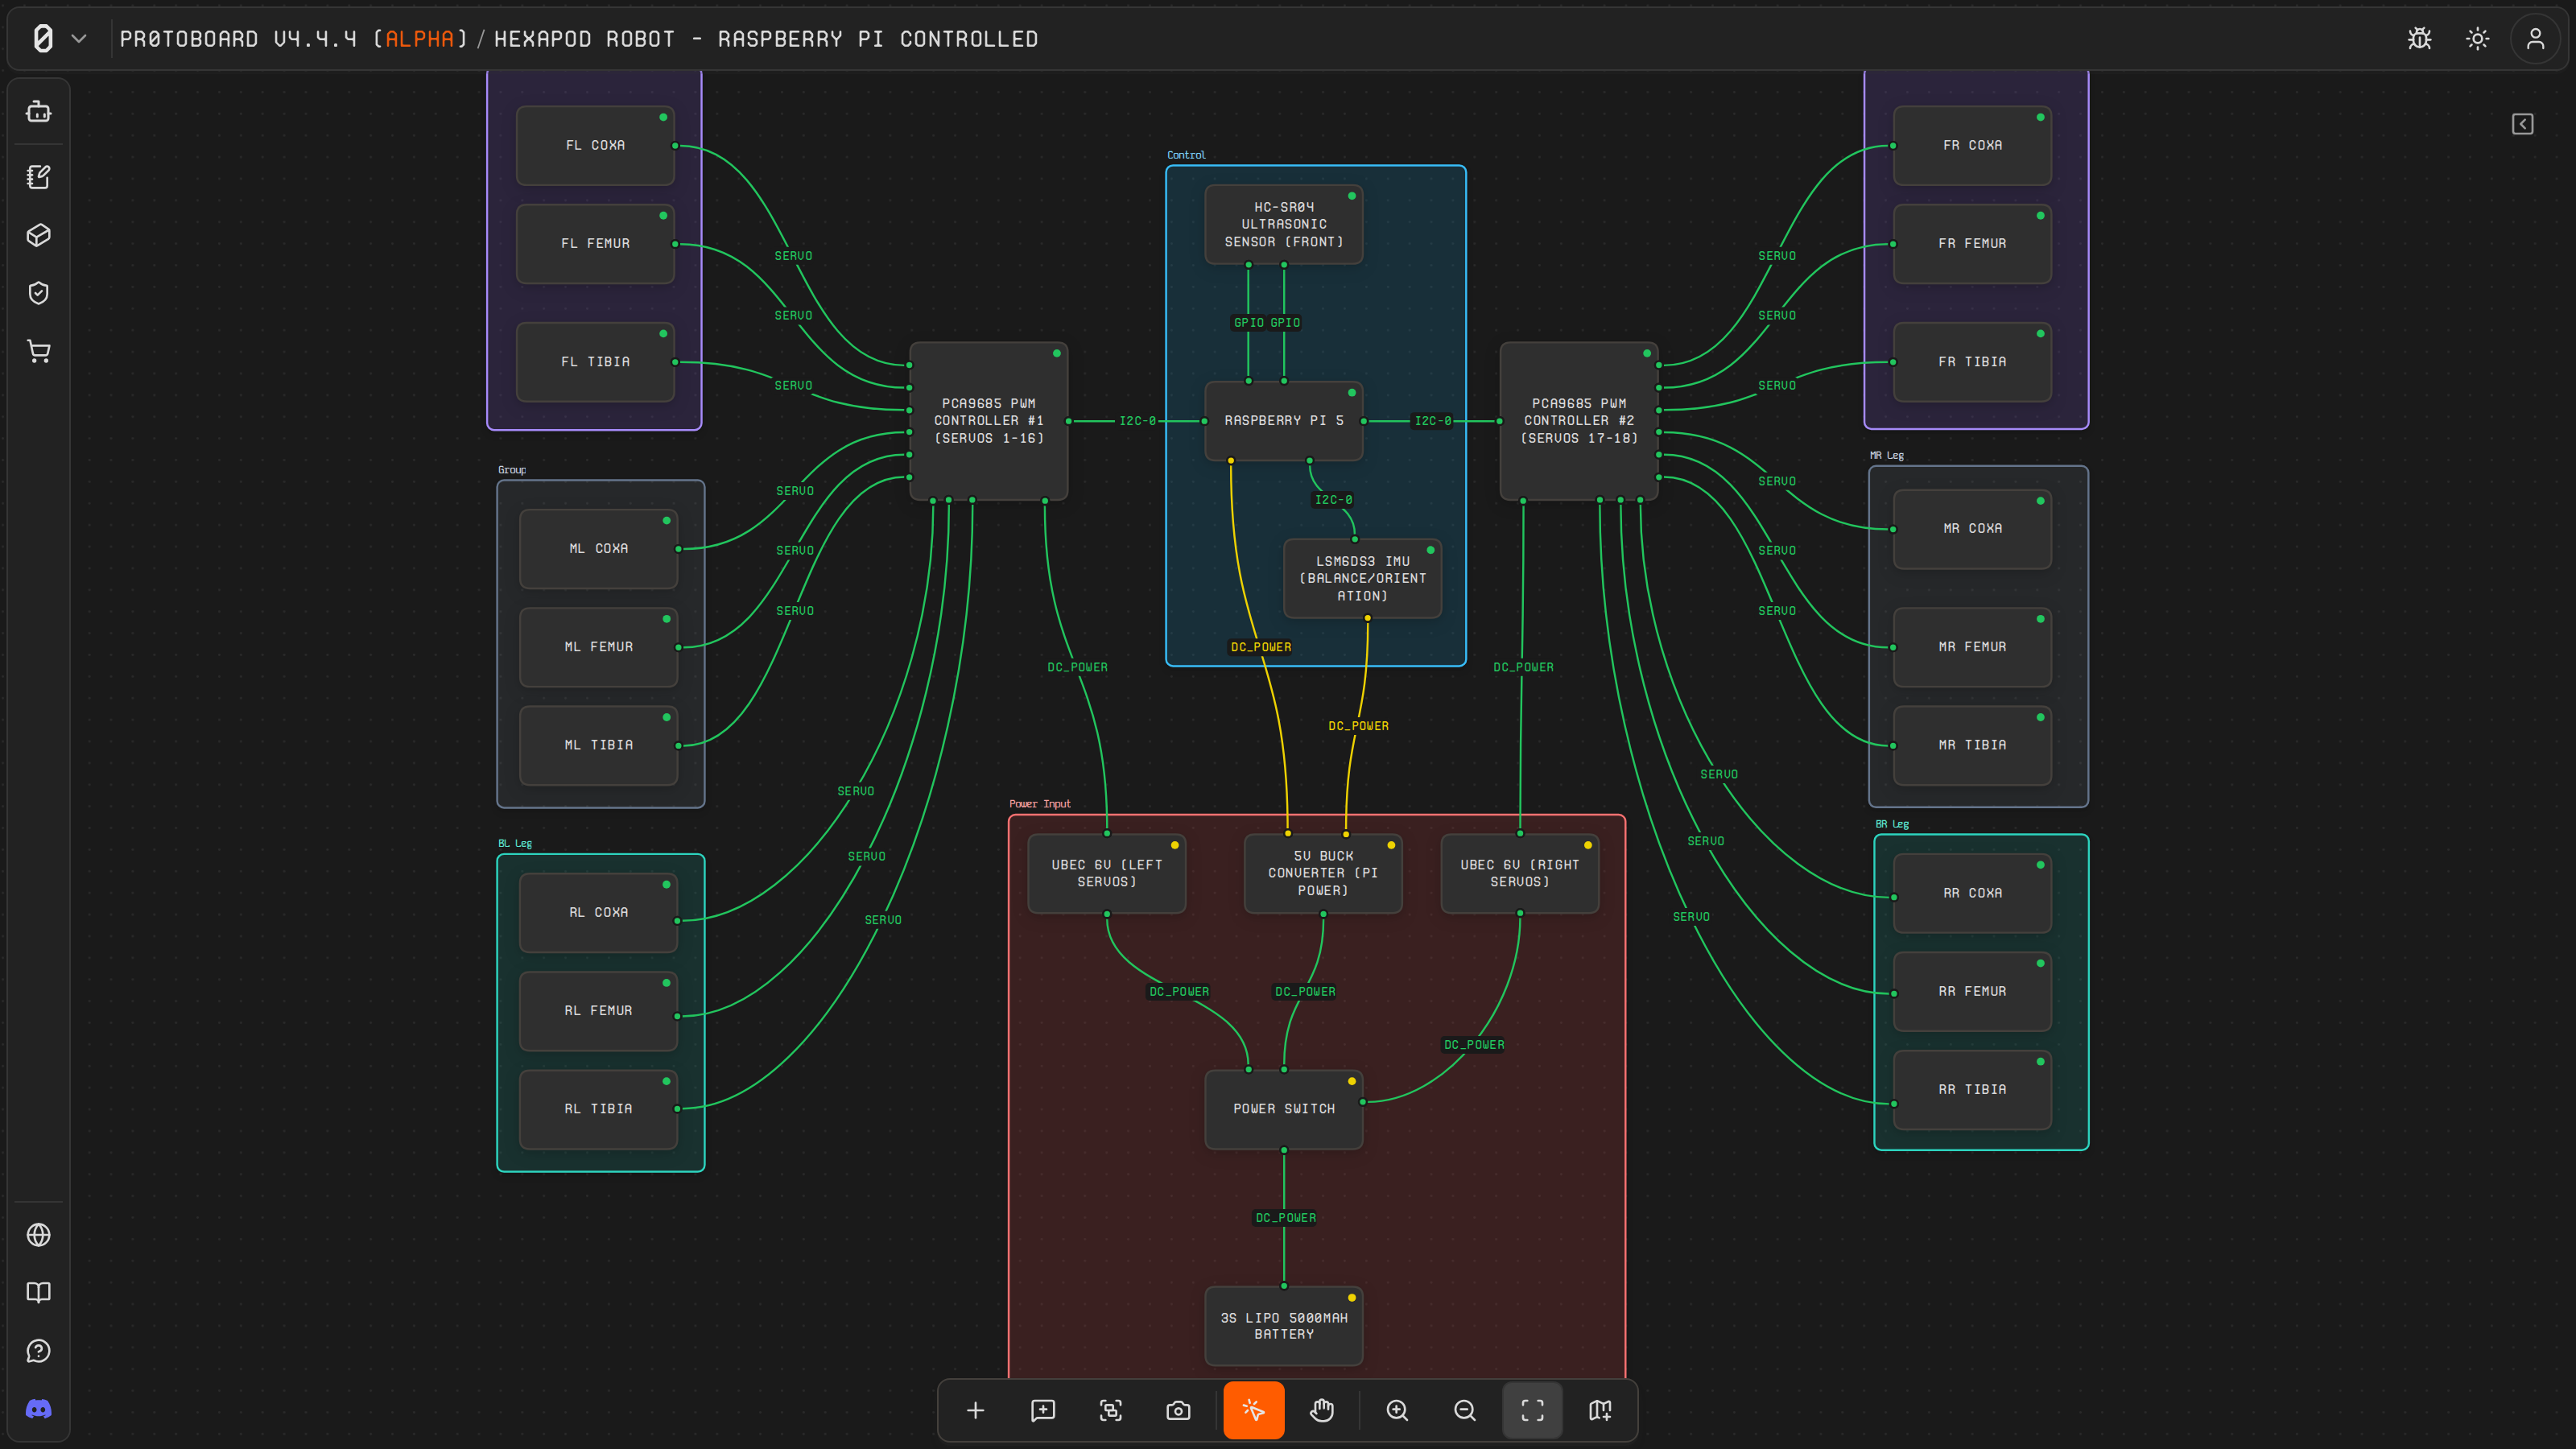Open the cube components sidebar icon
Screen dimensions: 2576x1449
(39, 235)
